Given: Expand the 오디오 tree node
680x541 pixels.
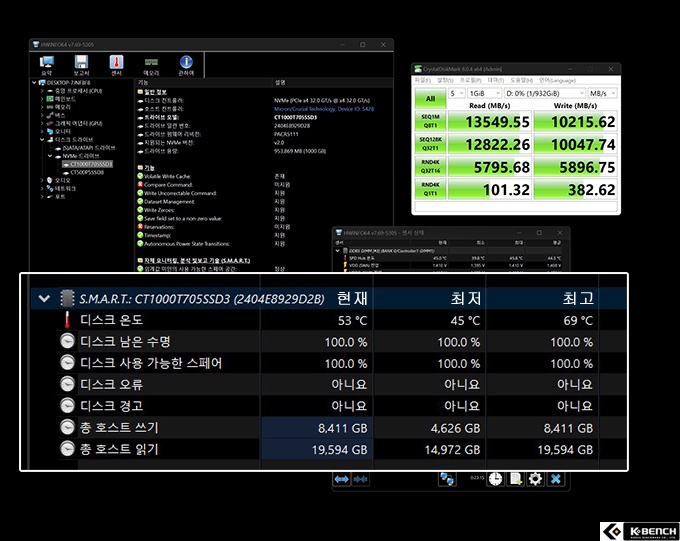Looking at the screenshot, I should point(42,180).
